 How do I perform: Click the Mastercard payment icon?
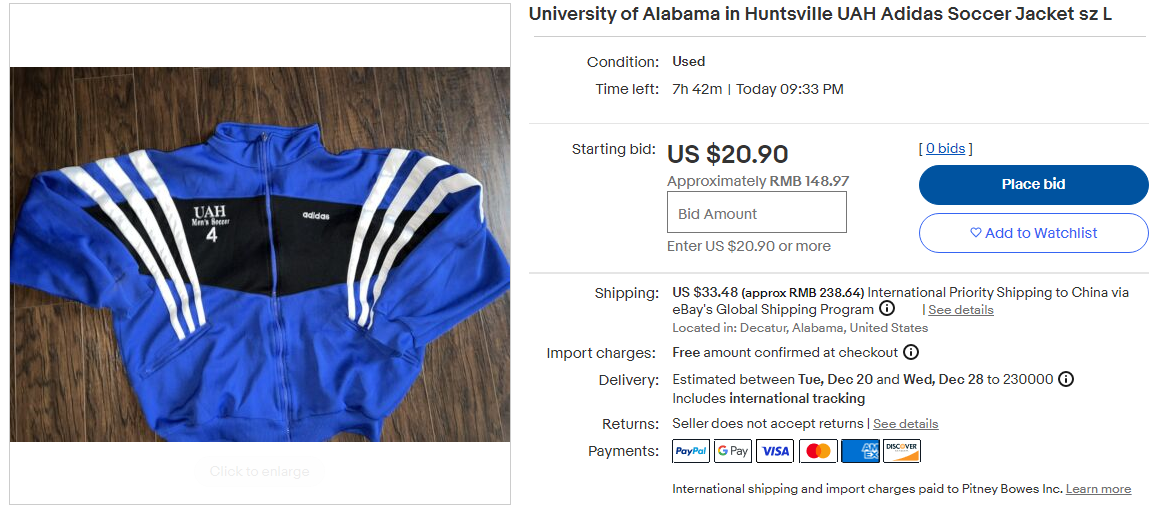click(818, 451)
